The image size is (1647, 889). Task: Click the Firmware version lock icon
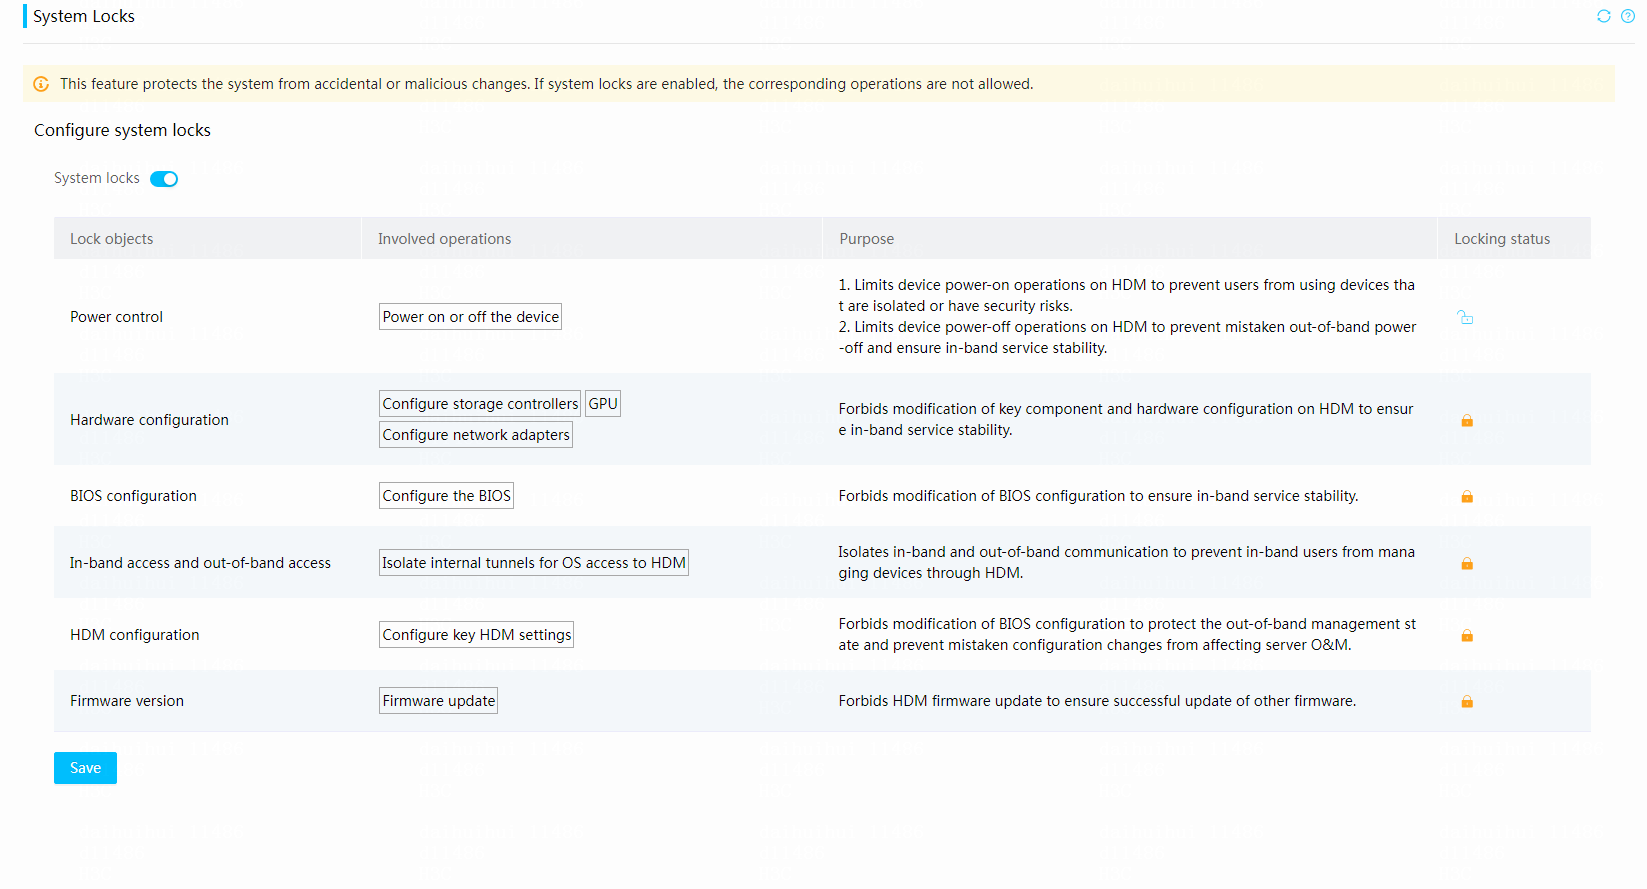(x=1467, y=701)
